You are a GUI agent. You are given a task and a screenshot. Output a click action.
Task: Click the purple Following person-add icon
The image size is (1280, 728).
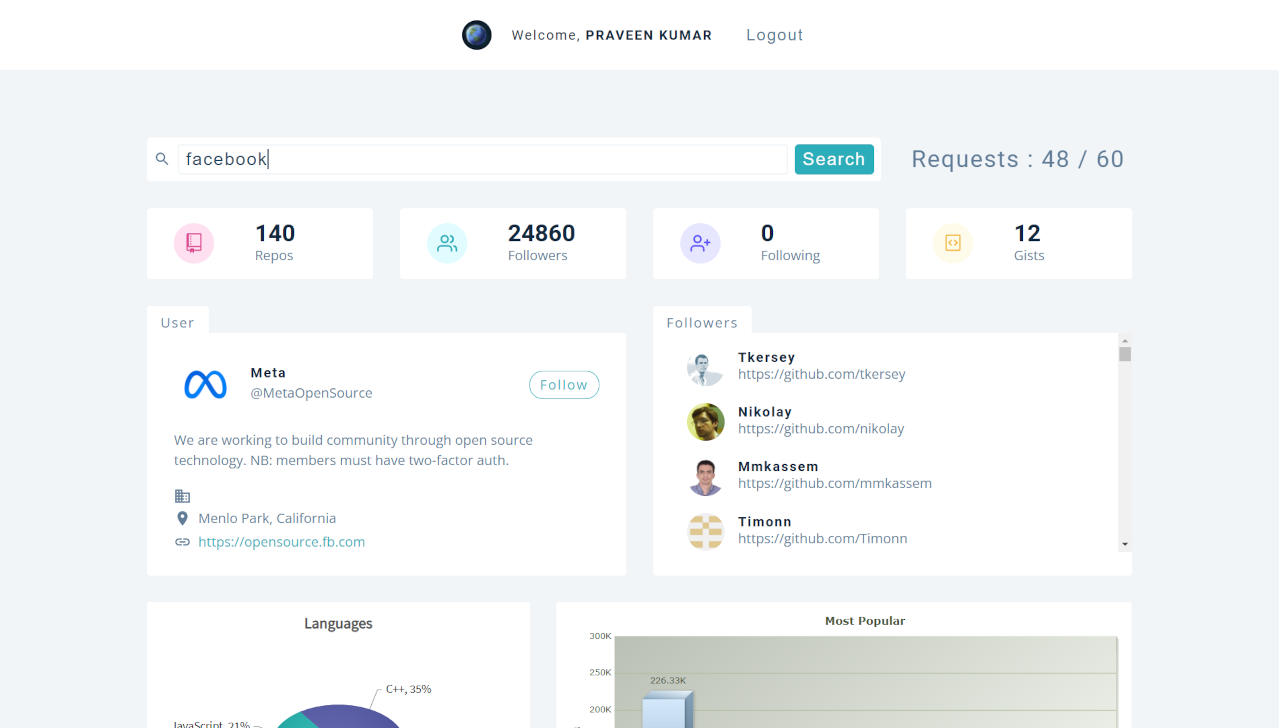(x=700, y=243)
